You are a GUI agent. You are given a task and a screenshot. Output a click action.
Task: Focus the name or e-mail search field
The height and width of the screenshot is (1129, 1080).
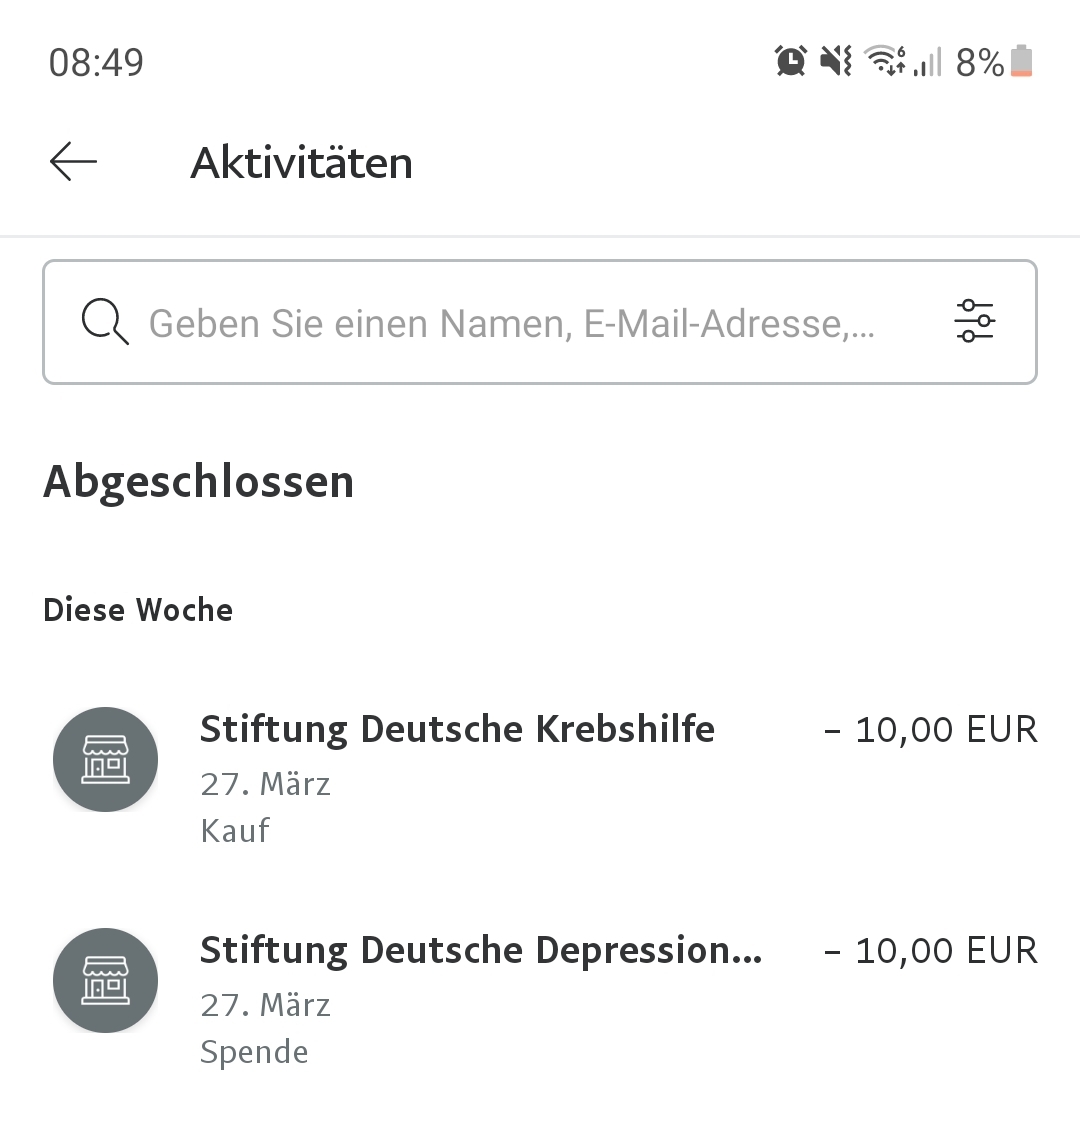(510, 323)
